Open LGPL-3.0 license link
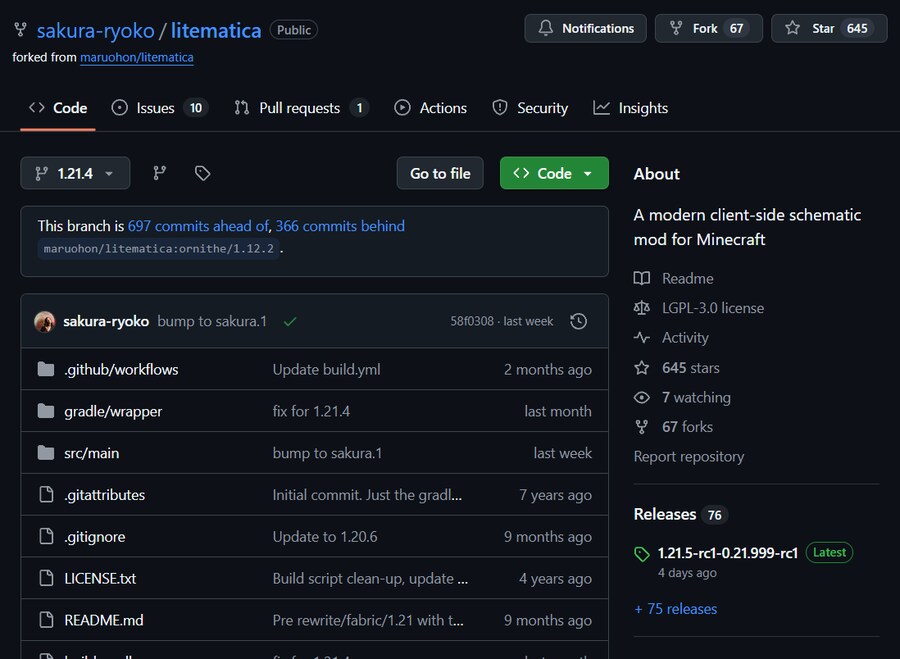The height and width of the screenshot is (659, 900). 712,308
